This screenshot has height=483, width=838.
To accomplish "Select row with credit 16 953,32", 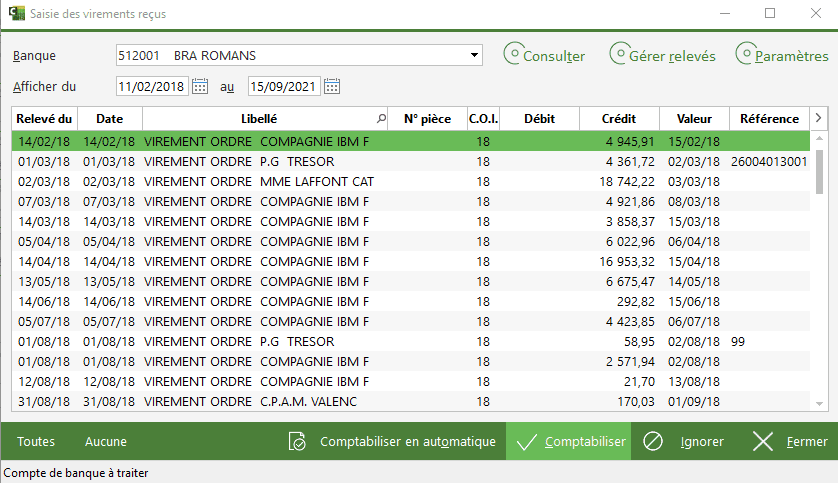I will [410, 262].
